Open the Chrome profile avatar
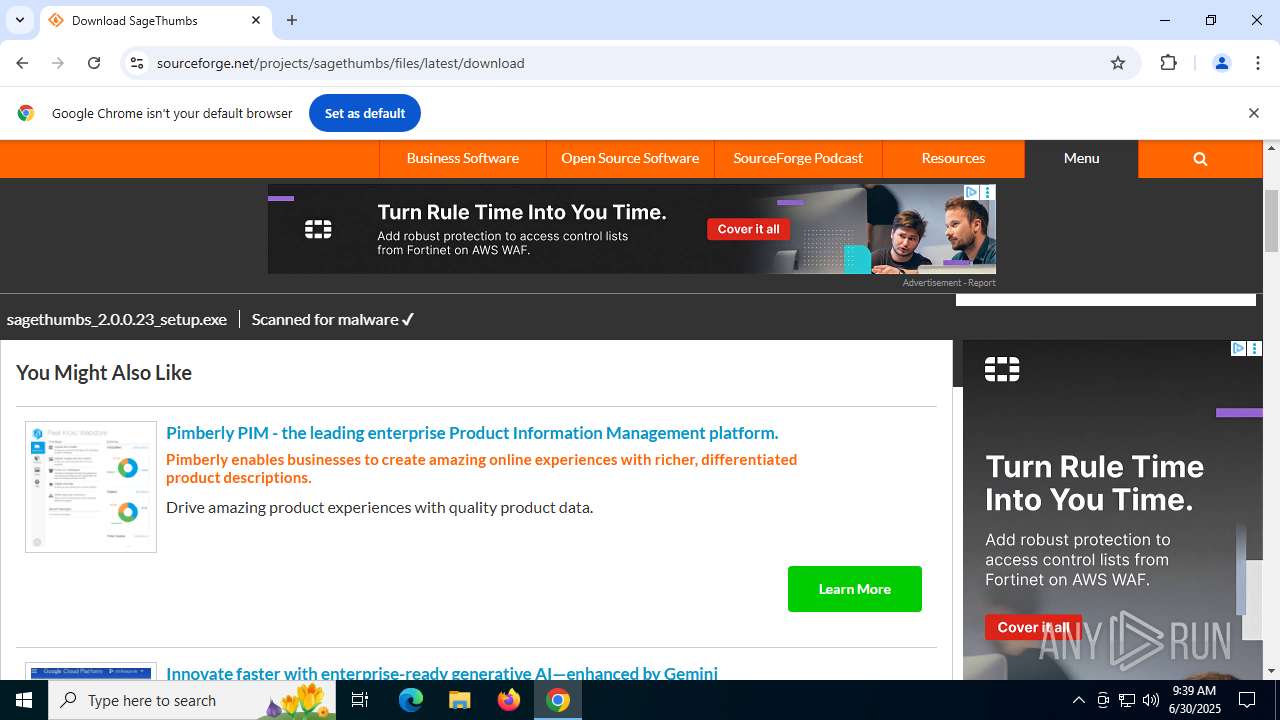The image size is (1280, 720). pos(1221,63)
